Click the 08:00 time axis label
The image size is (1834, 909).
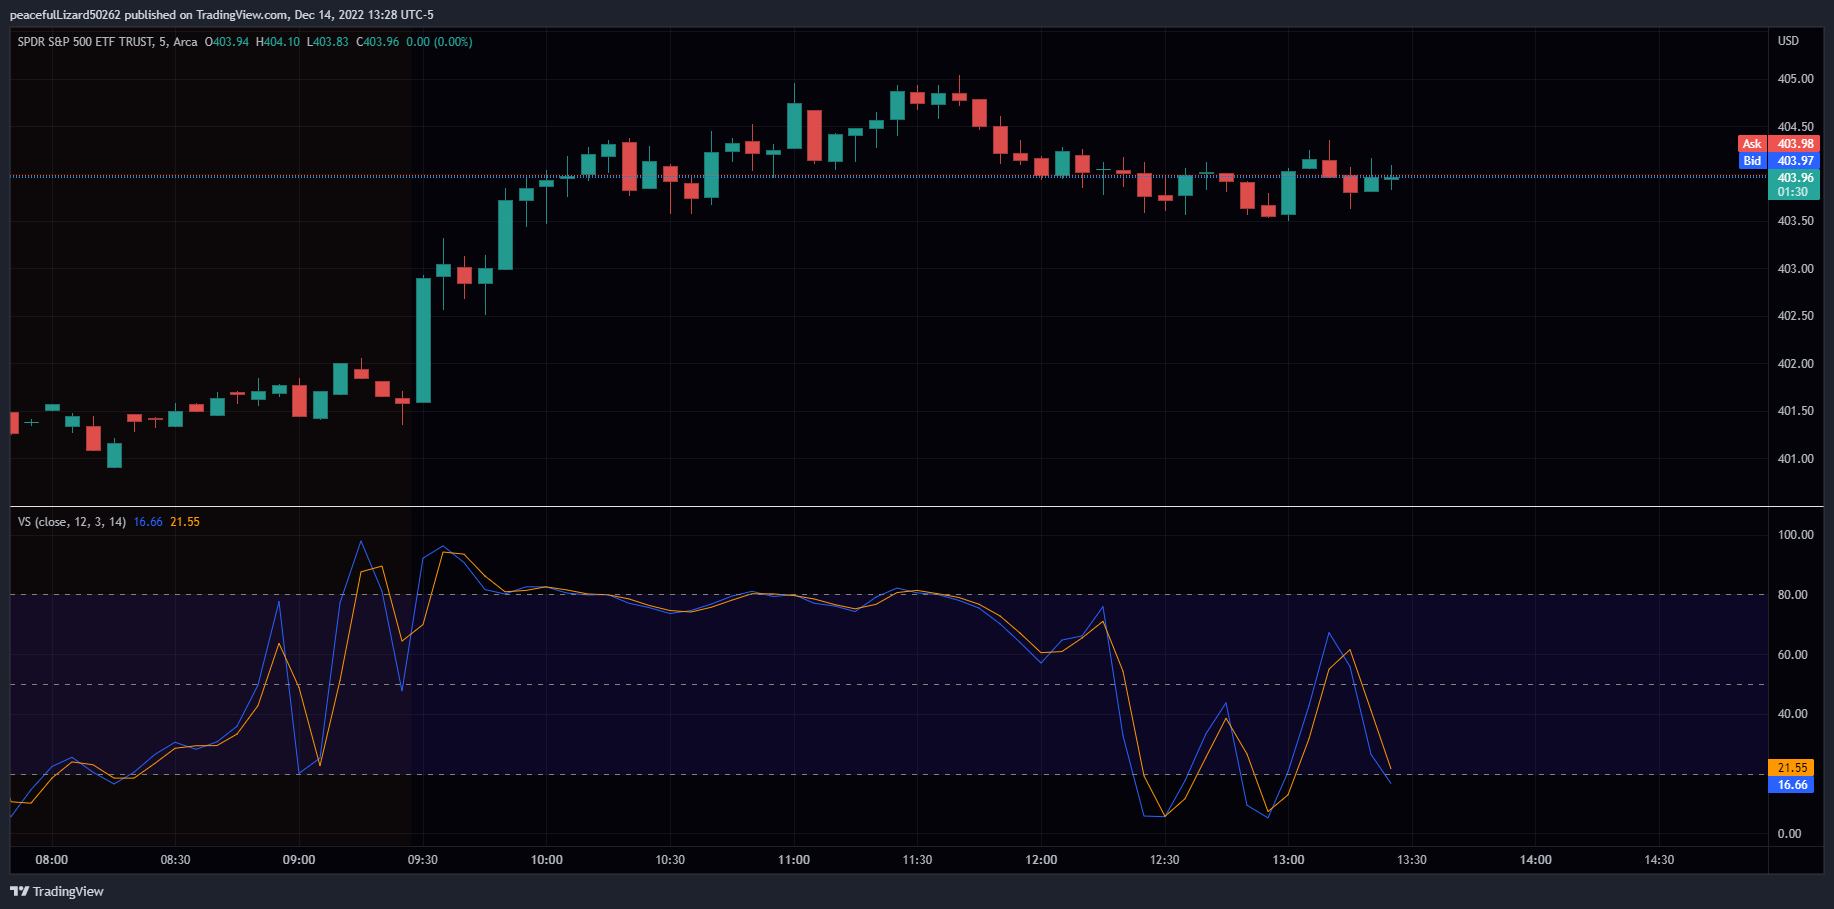click(52, 860)
